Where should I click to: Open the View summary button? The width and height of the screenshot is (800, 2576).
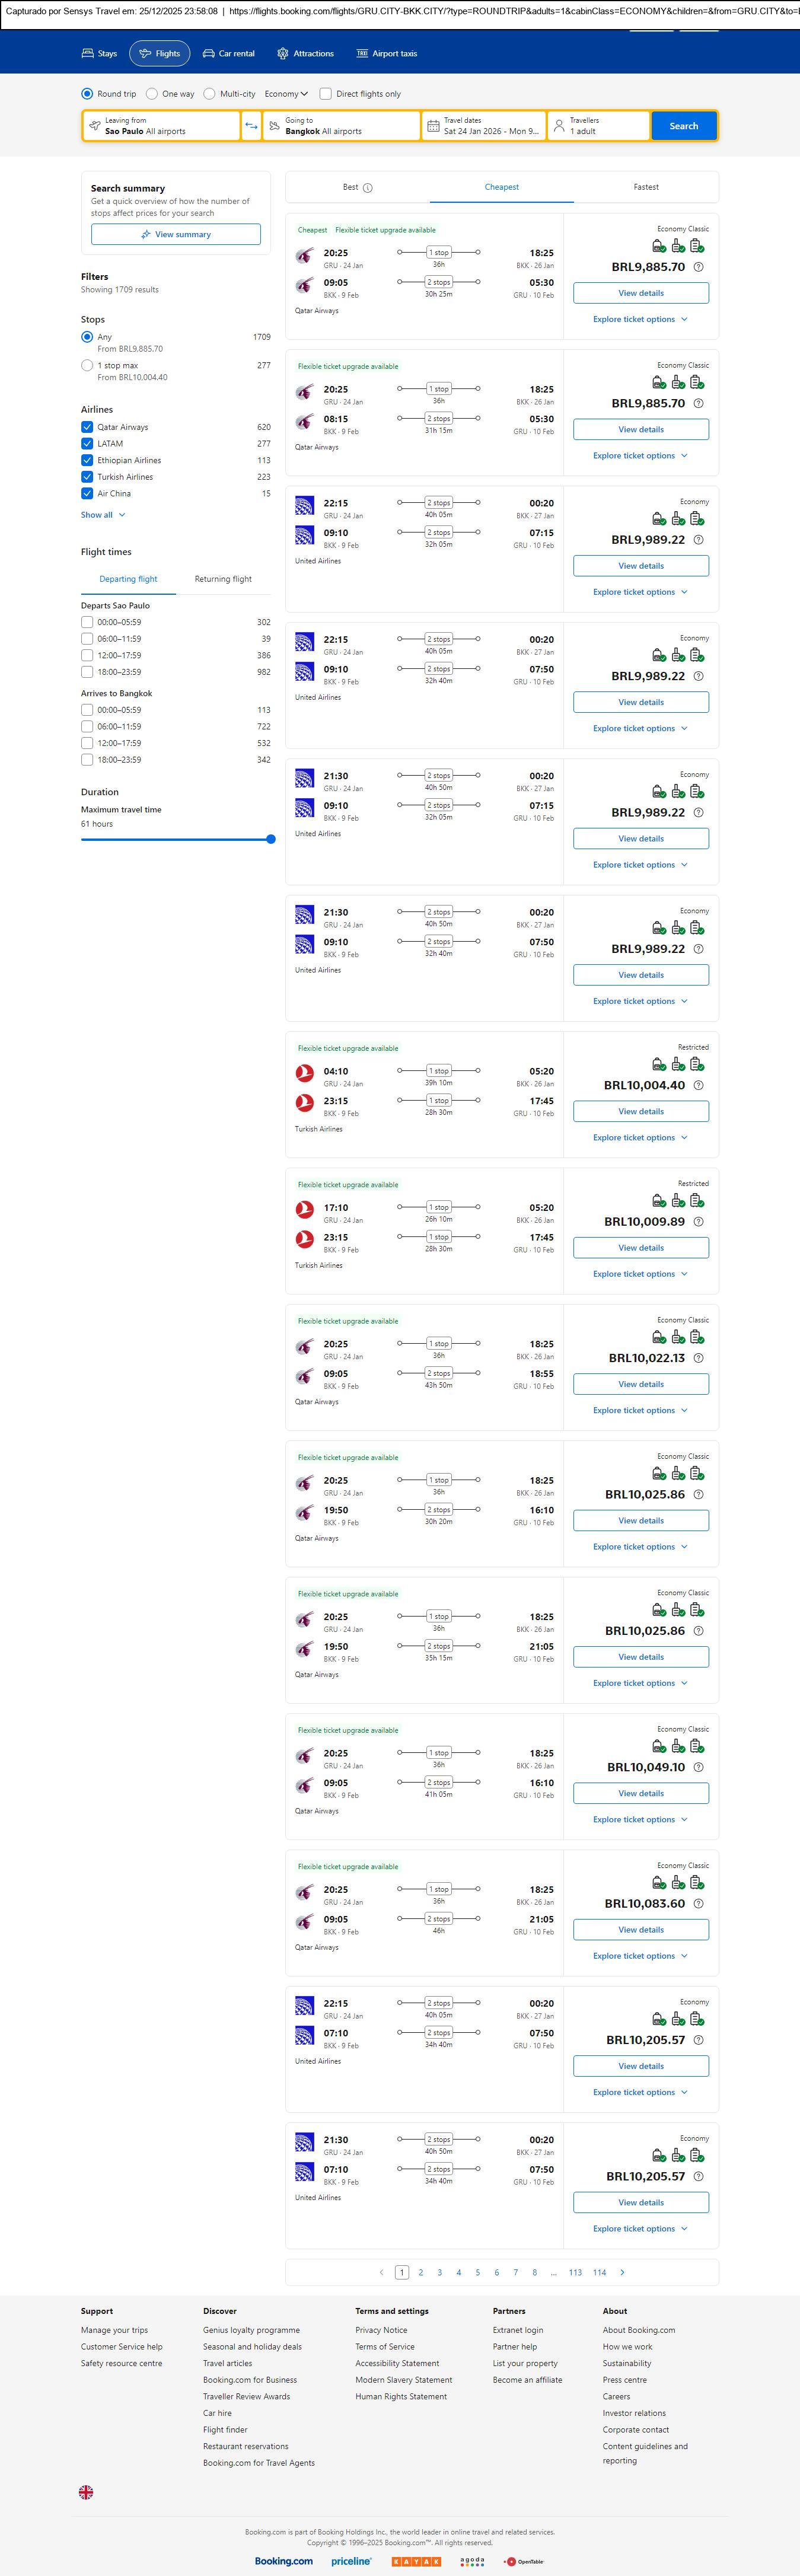pyautogui.click(x=176, y=234)
